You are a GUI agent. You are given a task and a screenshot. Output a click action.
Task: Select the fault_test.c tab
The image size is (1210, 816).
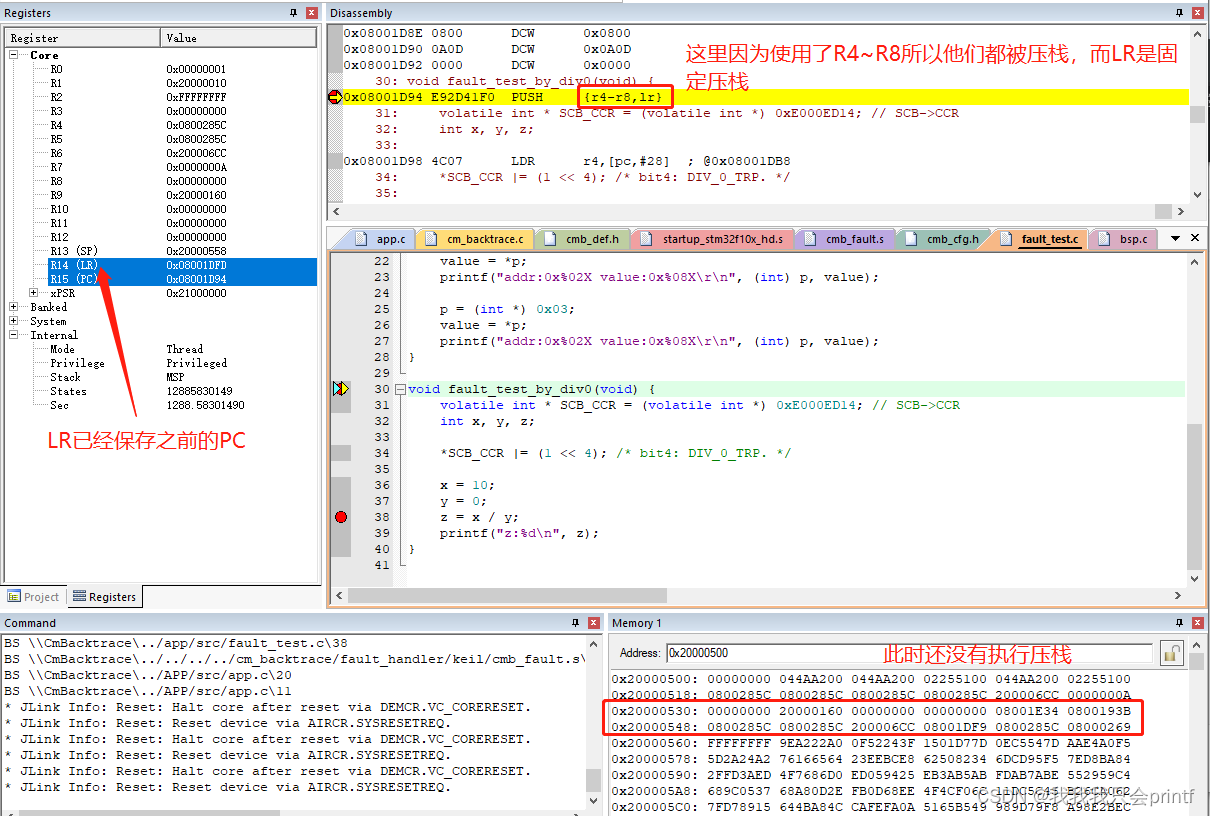coord(1040,239)
